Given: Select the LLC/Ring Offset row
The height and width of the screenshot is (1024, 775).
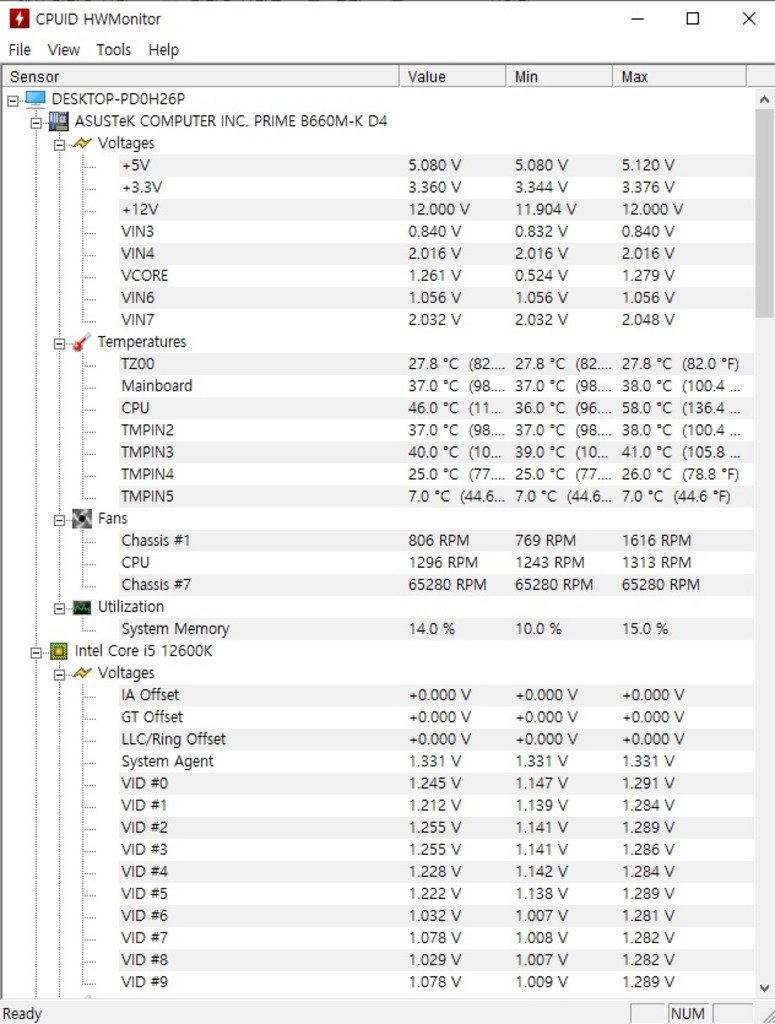Looking at the screenshot, I should point(436,739).
